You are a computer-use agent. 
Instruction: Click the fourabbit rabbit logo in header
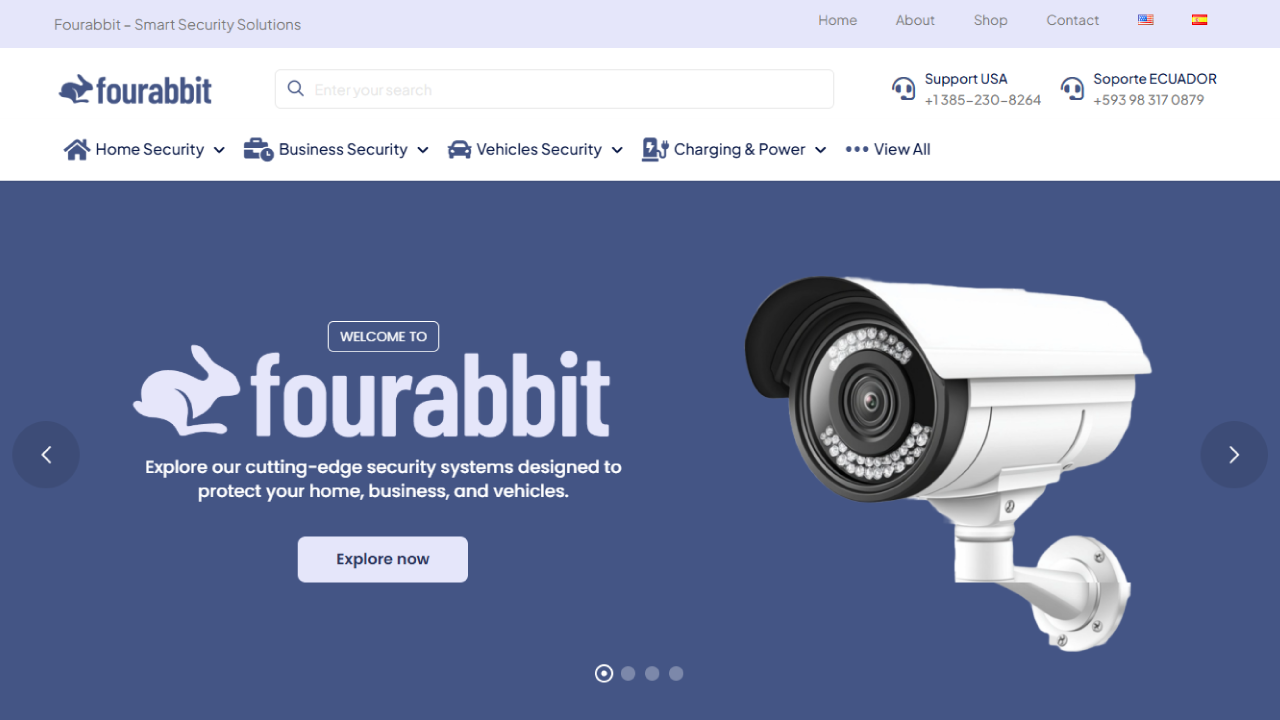[x=135, y=90]
